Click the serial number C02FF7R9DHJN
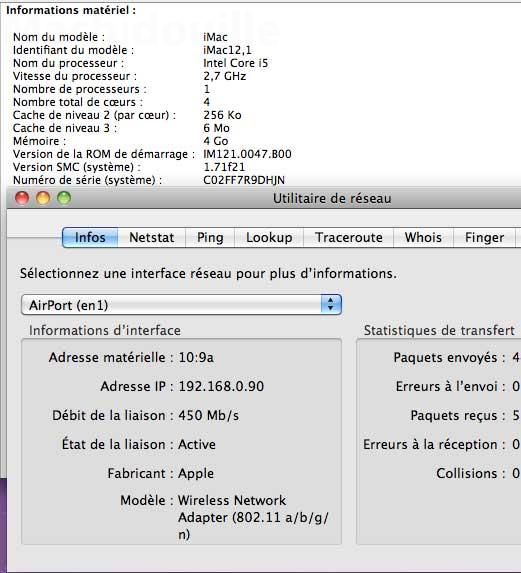 coord(244,180)
